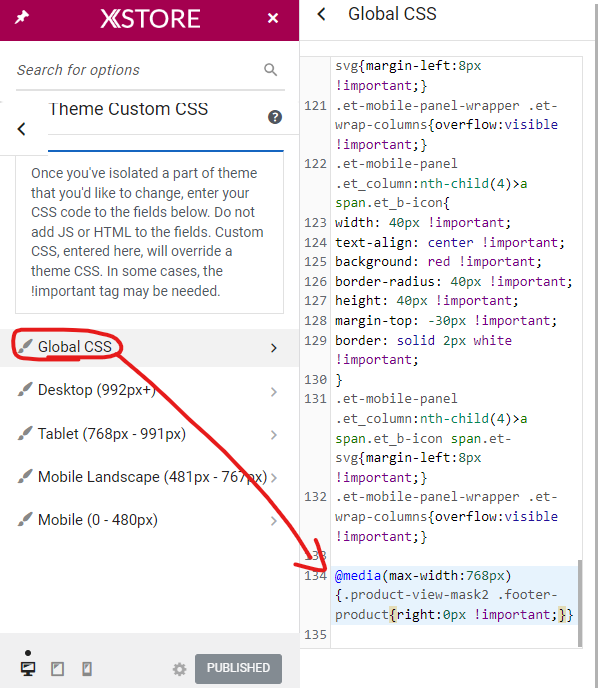
Task: Click line 124 text-align: center
Action: 450,243
